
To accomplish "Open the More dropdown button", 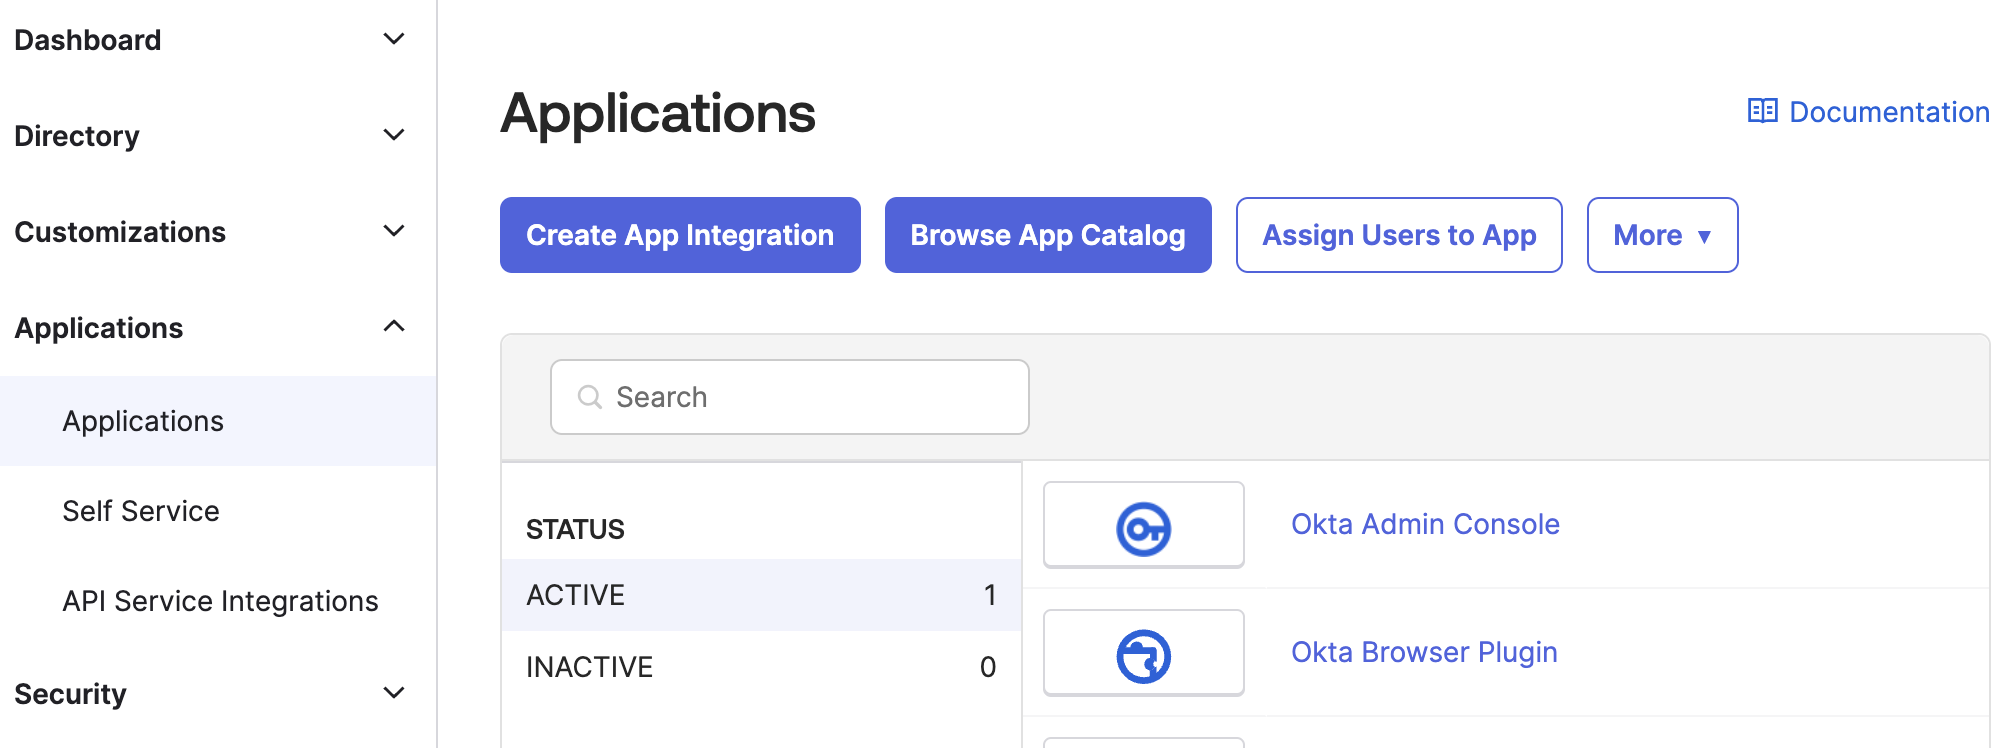I will [1662, 235].
